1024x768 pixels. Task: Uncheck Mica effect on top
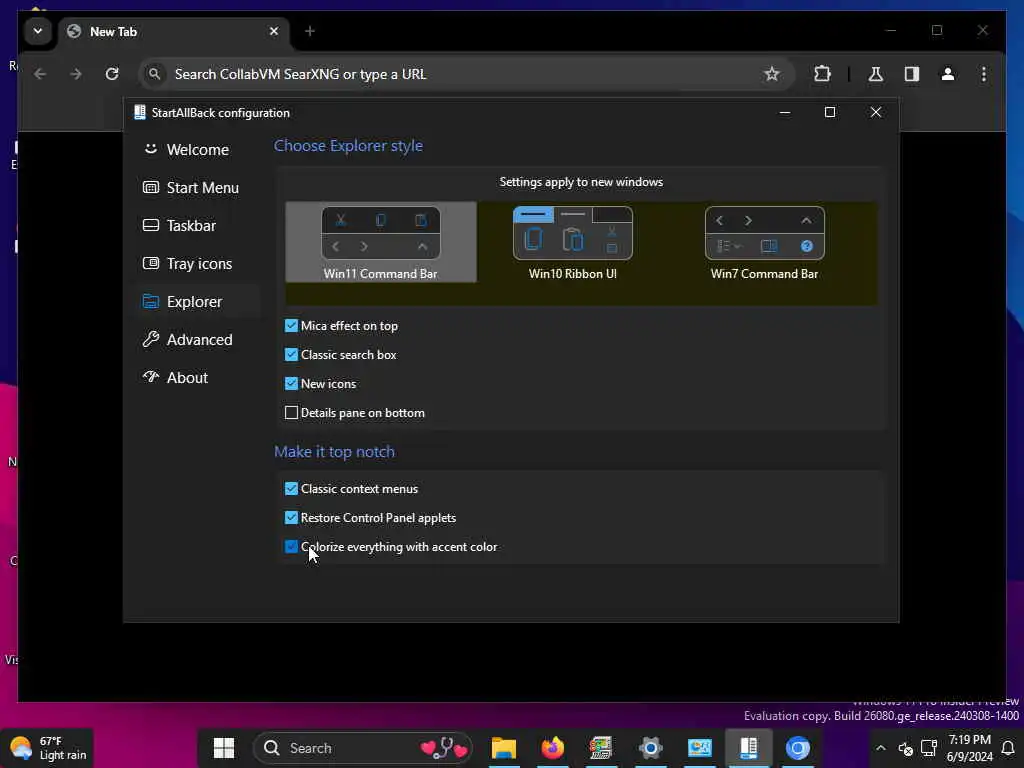[291, 325]
